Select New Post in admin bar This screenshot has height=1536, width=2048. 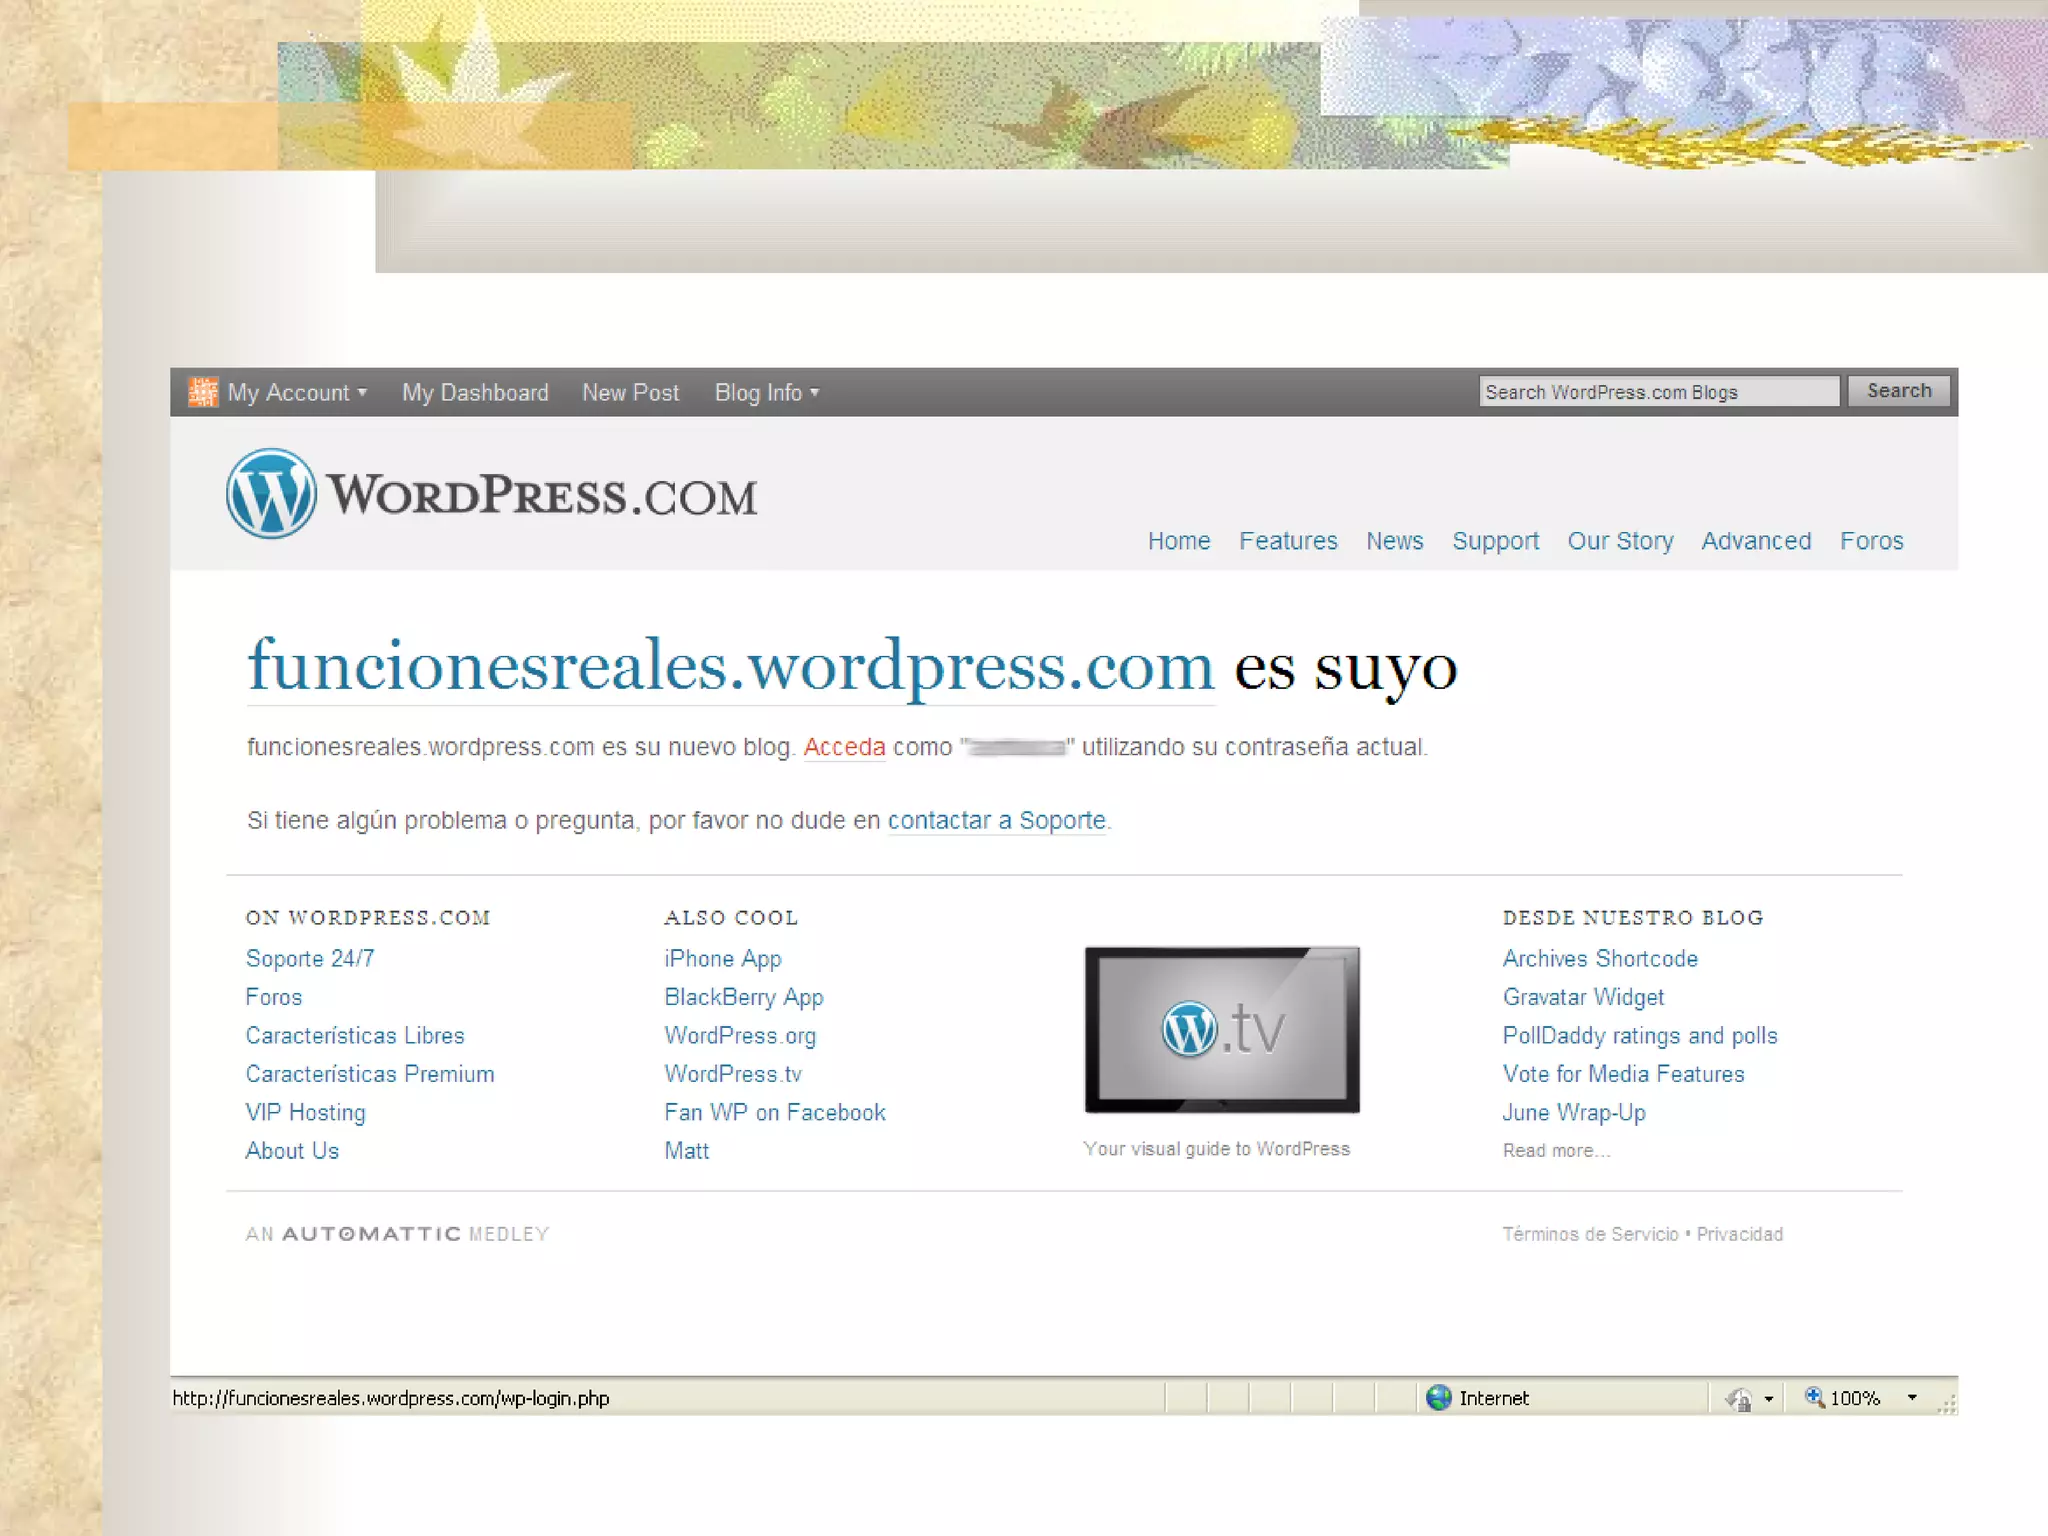630,393
